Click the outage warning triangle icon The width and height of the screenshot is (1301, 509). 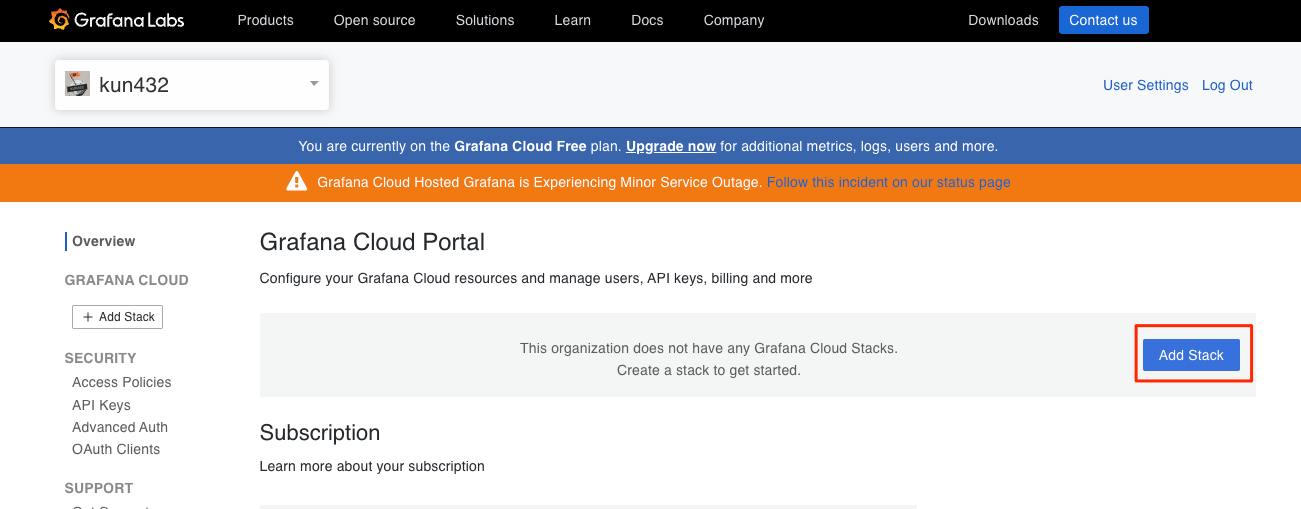pyautogui.click(x=297, y=181)
